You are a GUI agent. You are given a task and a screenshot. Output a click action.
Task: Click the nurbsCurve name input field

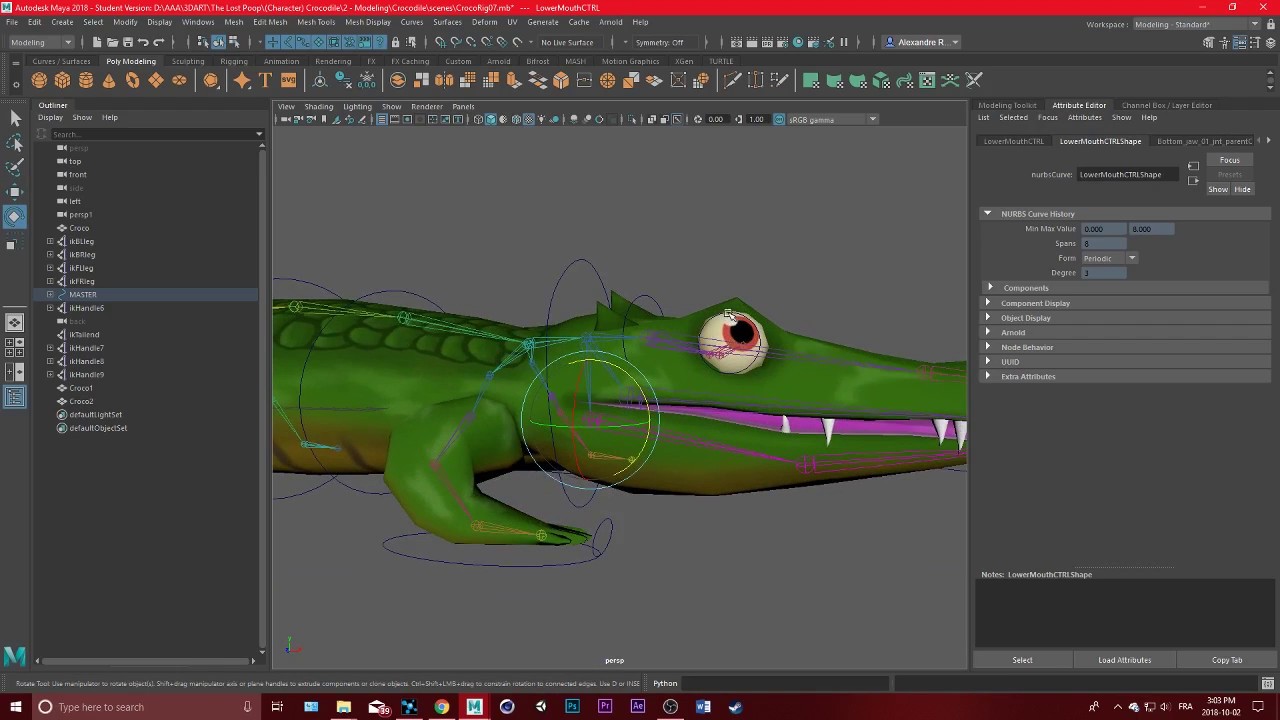click(1128, 175)
